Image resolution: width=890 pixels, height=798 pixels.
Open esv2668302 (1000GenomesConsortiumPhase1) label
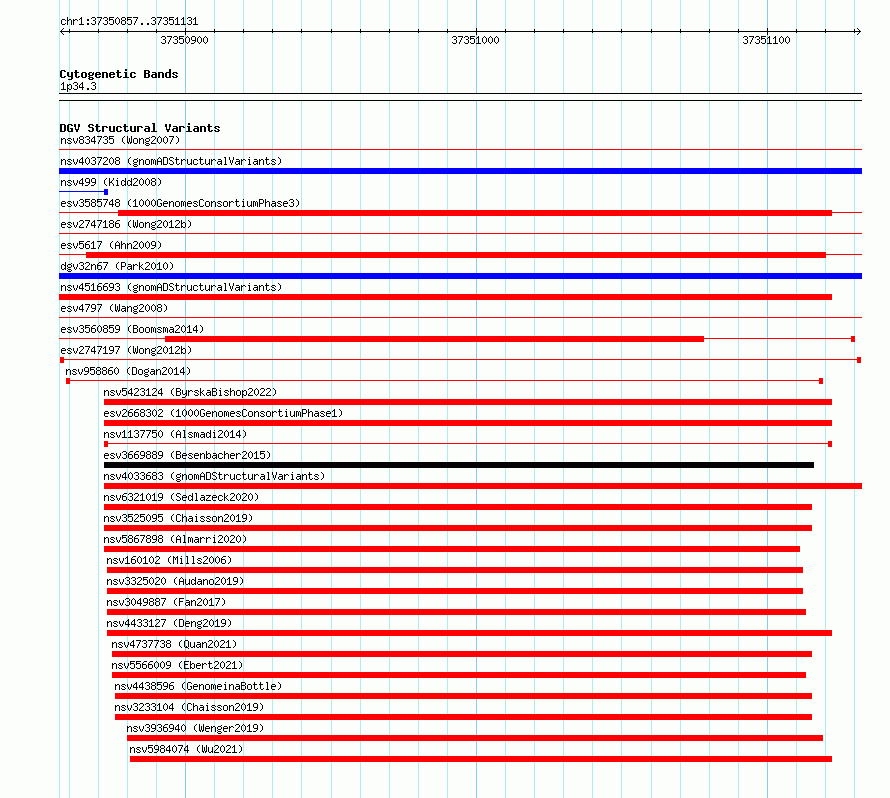pyautogui.click(x=223, y=413)
